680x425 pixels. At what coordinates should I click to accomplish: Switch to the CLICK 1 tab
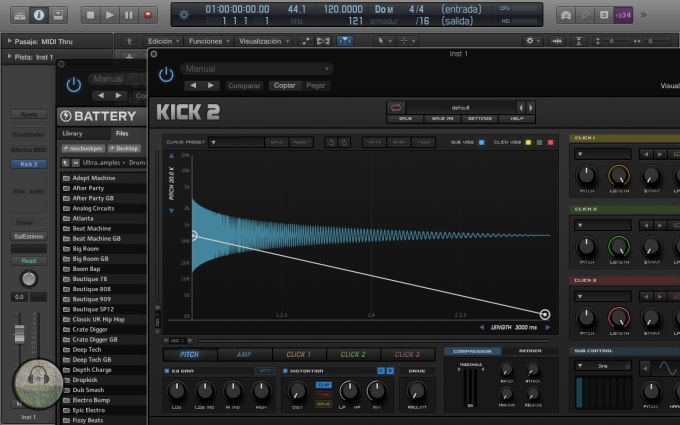(x=299, y=354)
